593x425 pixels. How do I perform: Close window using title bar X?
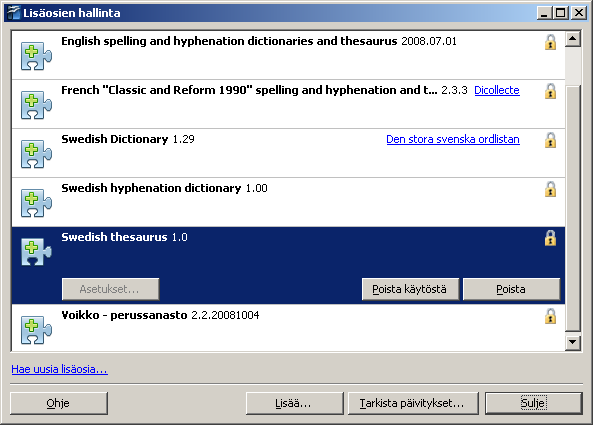tap(578, 13)
